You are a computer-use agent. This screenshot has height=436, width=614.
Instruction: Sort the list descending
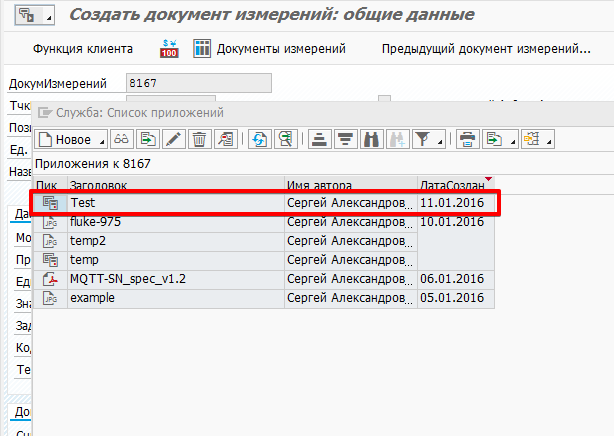coord(346,140)
